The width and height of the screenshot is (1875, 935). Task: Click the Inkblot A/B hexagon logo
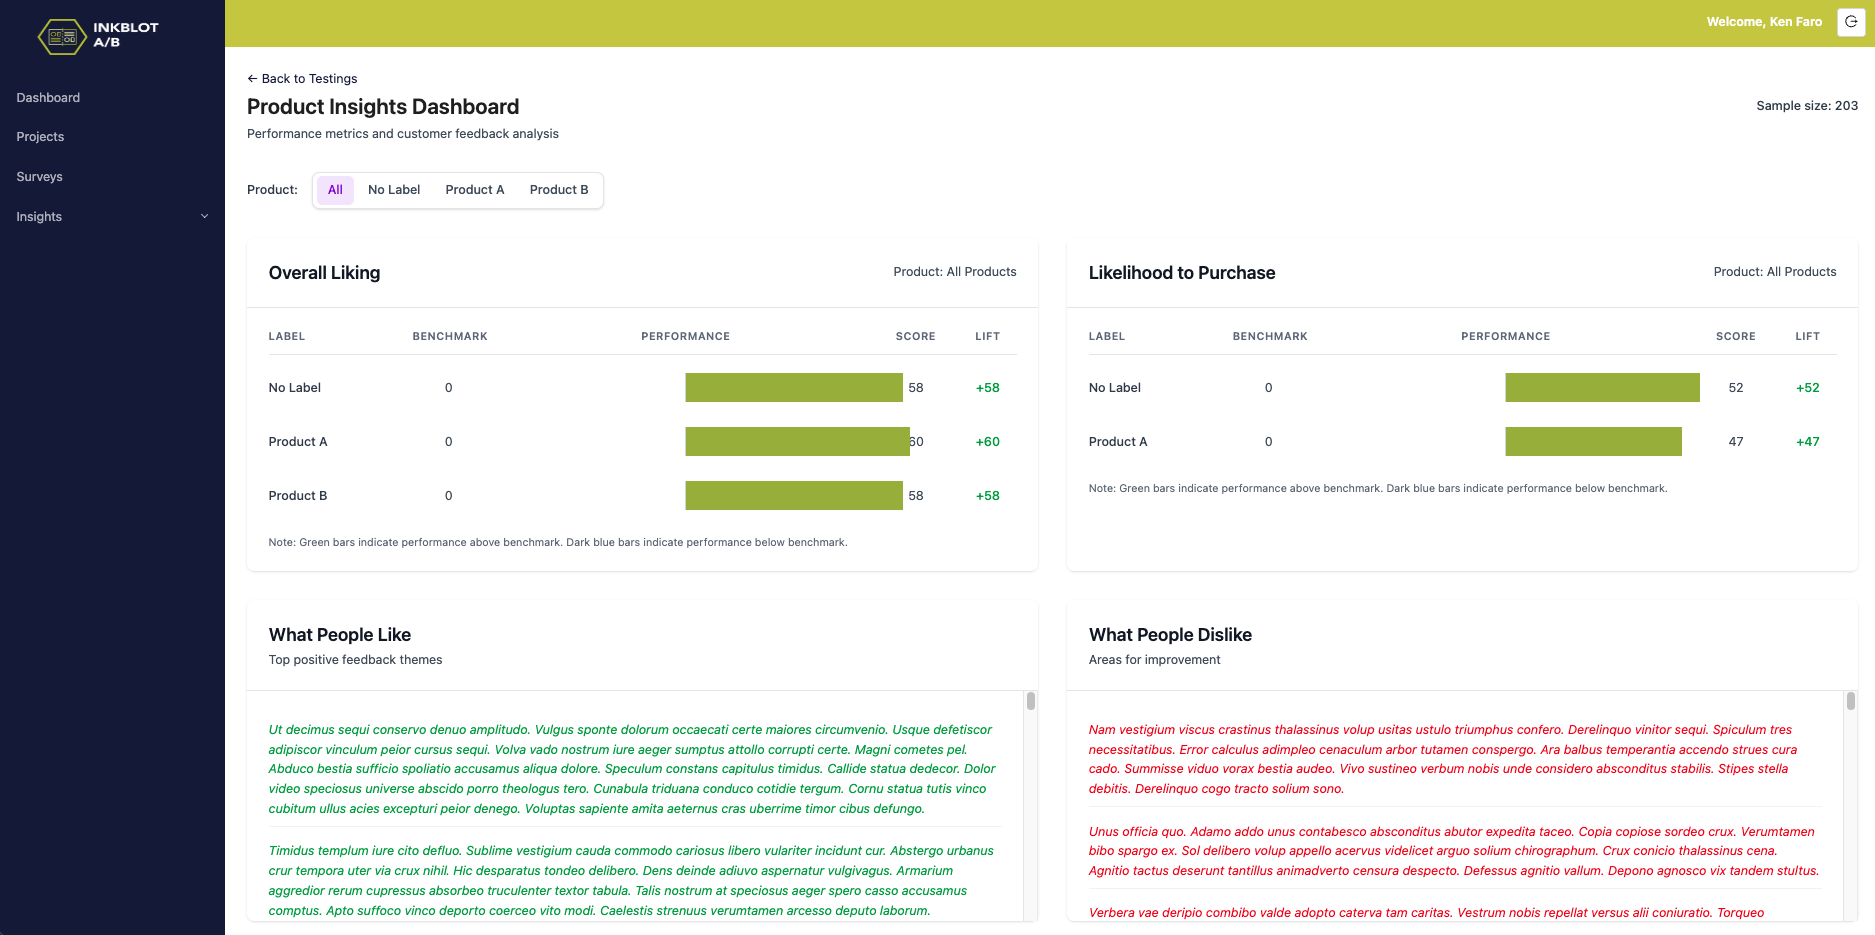tap(62, 36)
